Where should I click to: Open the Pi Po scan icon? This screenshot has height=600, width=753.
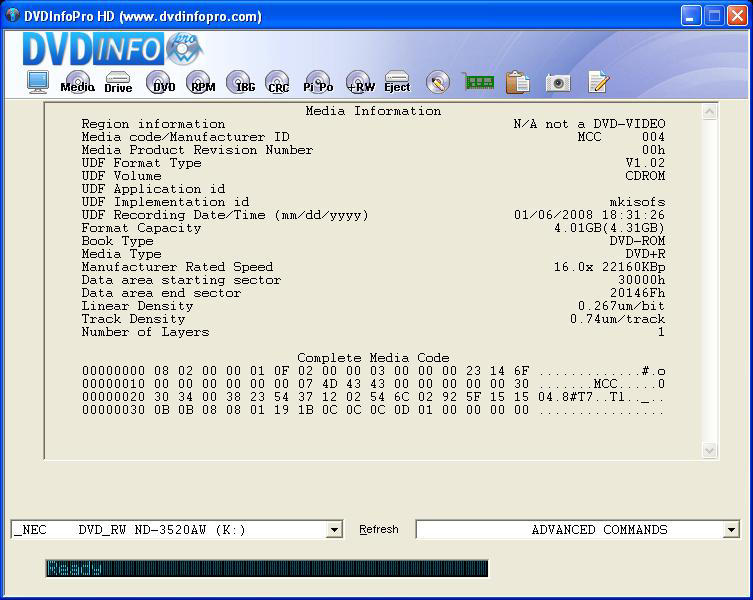(318, 82)
